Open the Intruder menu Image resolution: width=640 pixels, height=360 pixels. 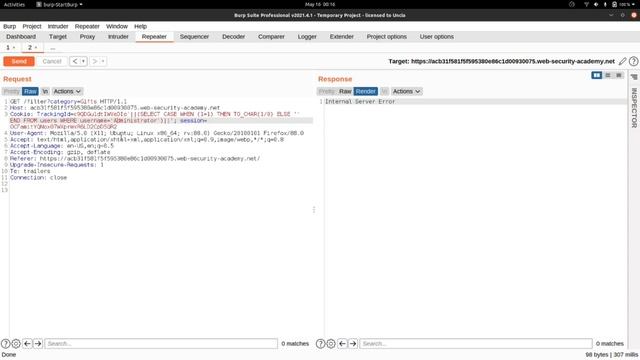tap(58, 26)
